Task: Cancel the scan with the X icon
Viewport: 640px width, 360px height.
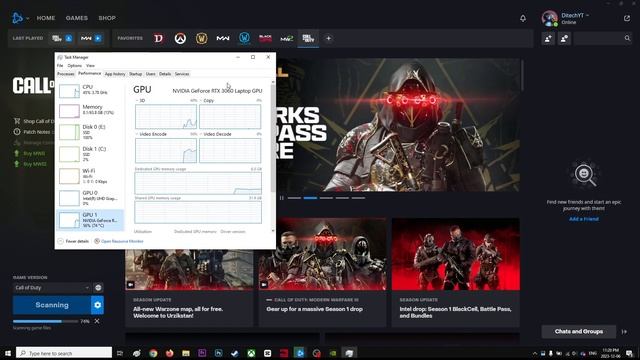Action: click(x=97, y=321)
